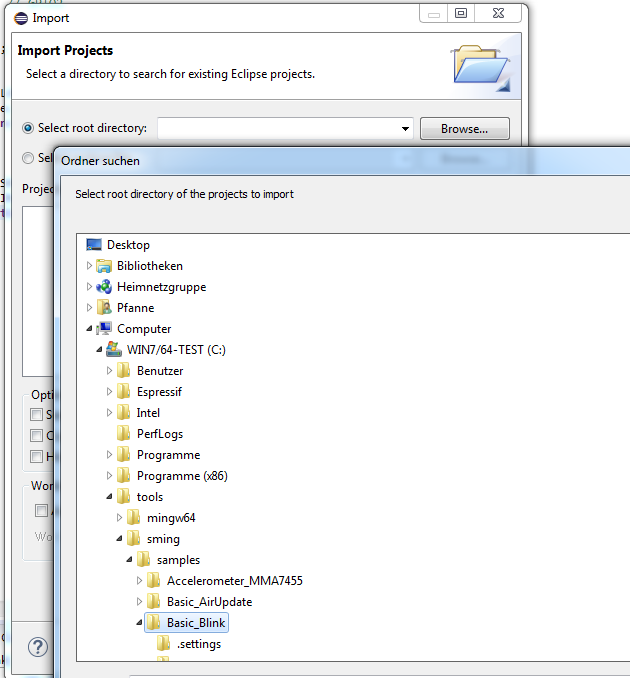Collapse the Basic_Blink folder node

click(x=139, y=623)
